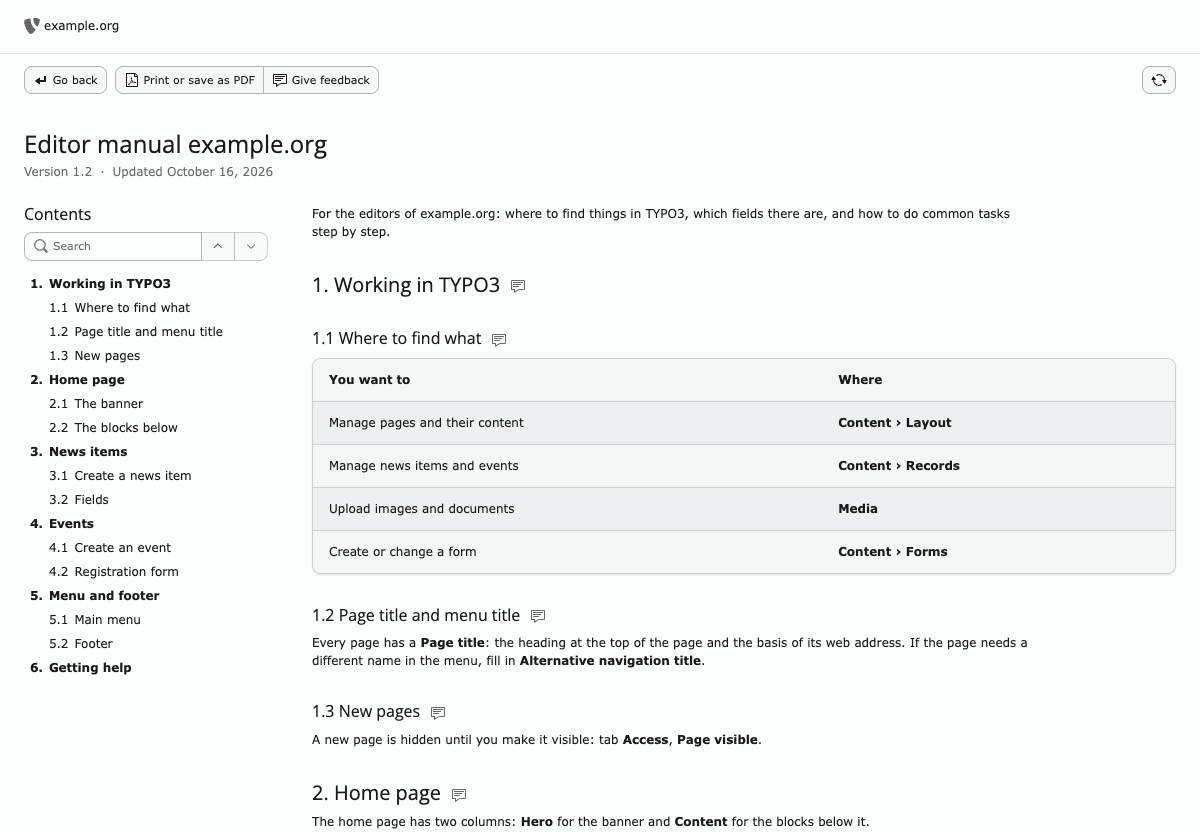Screen dimensions: 1200x832
Task: Open 3.2 Fields in Contents
Action: click(79, 500)
